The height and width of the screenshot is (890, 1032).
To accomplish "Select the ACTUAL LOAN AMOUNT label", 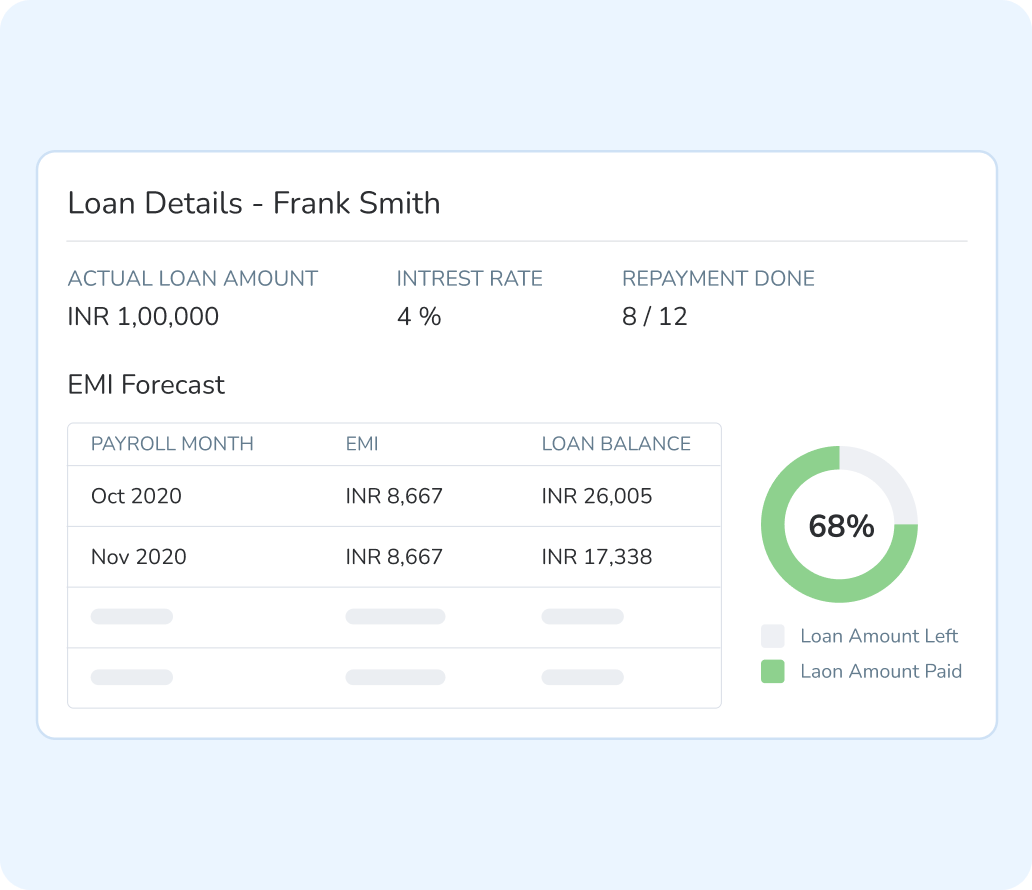I will [193, 278].
